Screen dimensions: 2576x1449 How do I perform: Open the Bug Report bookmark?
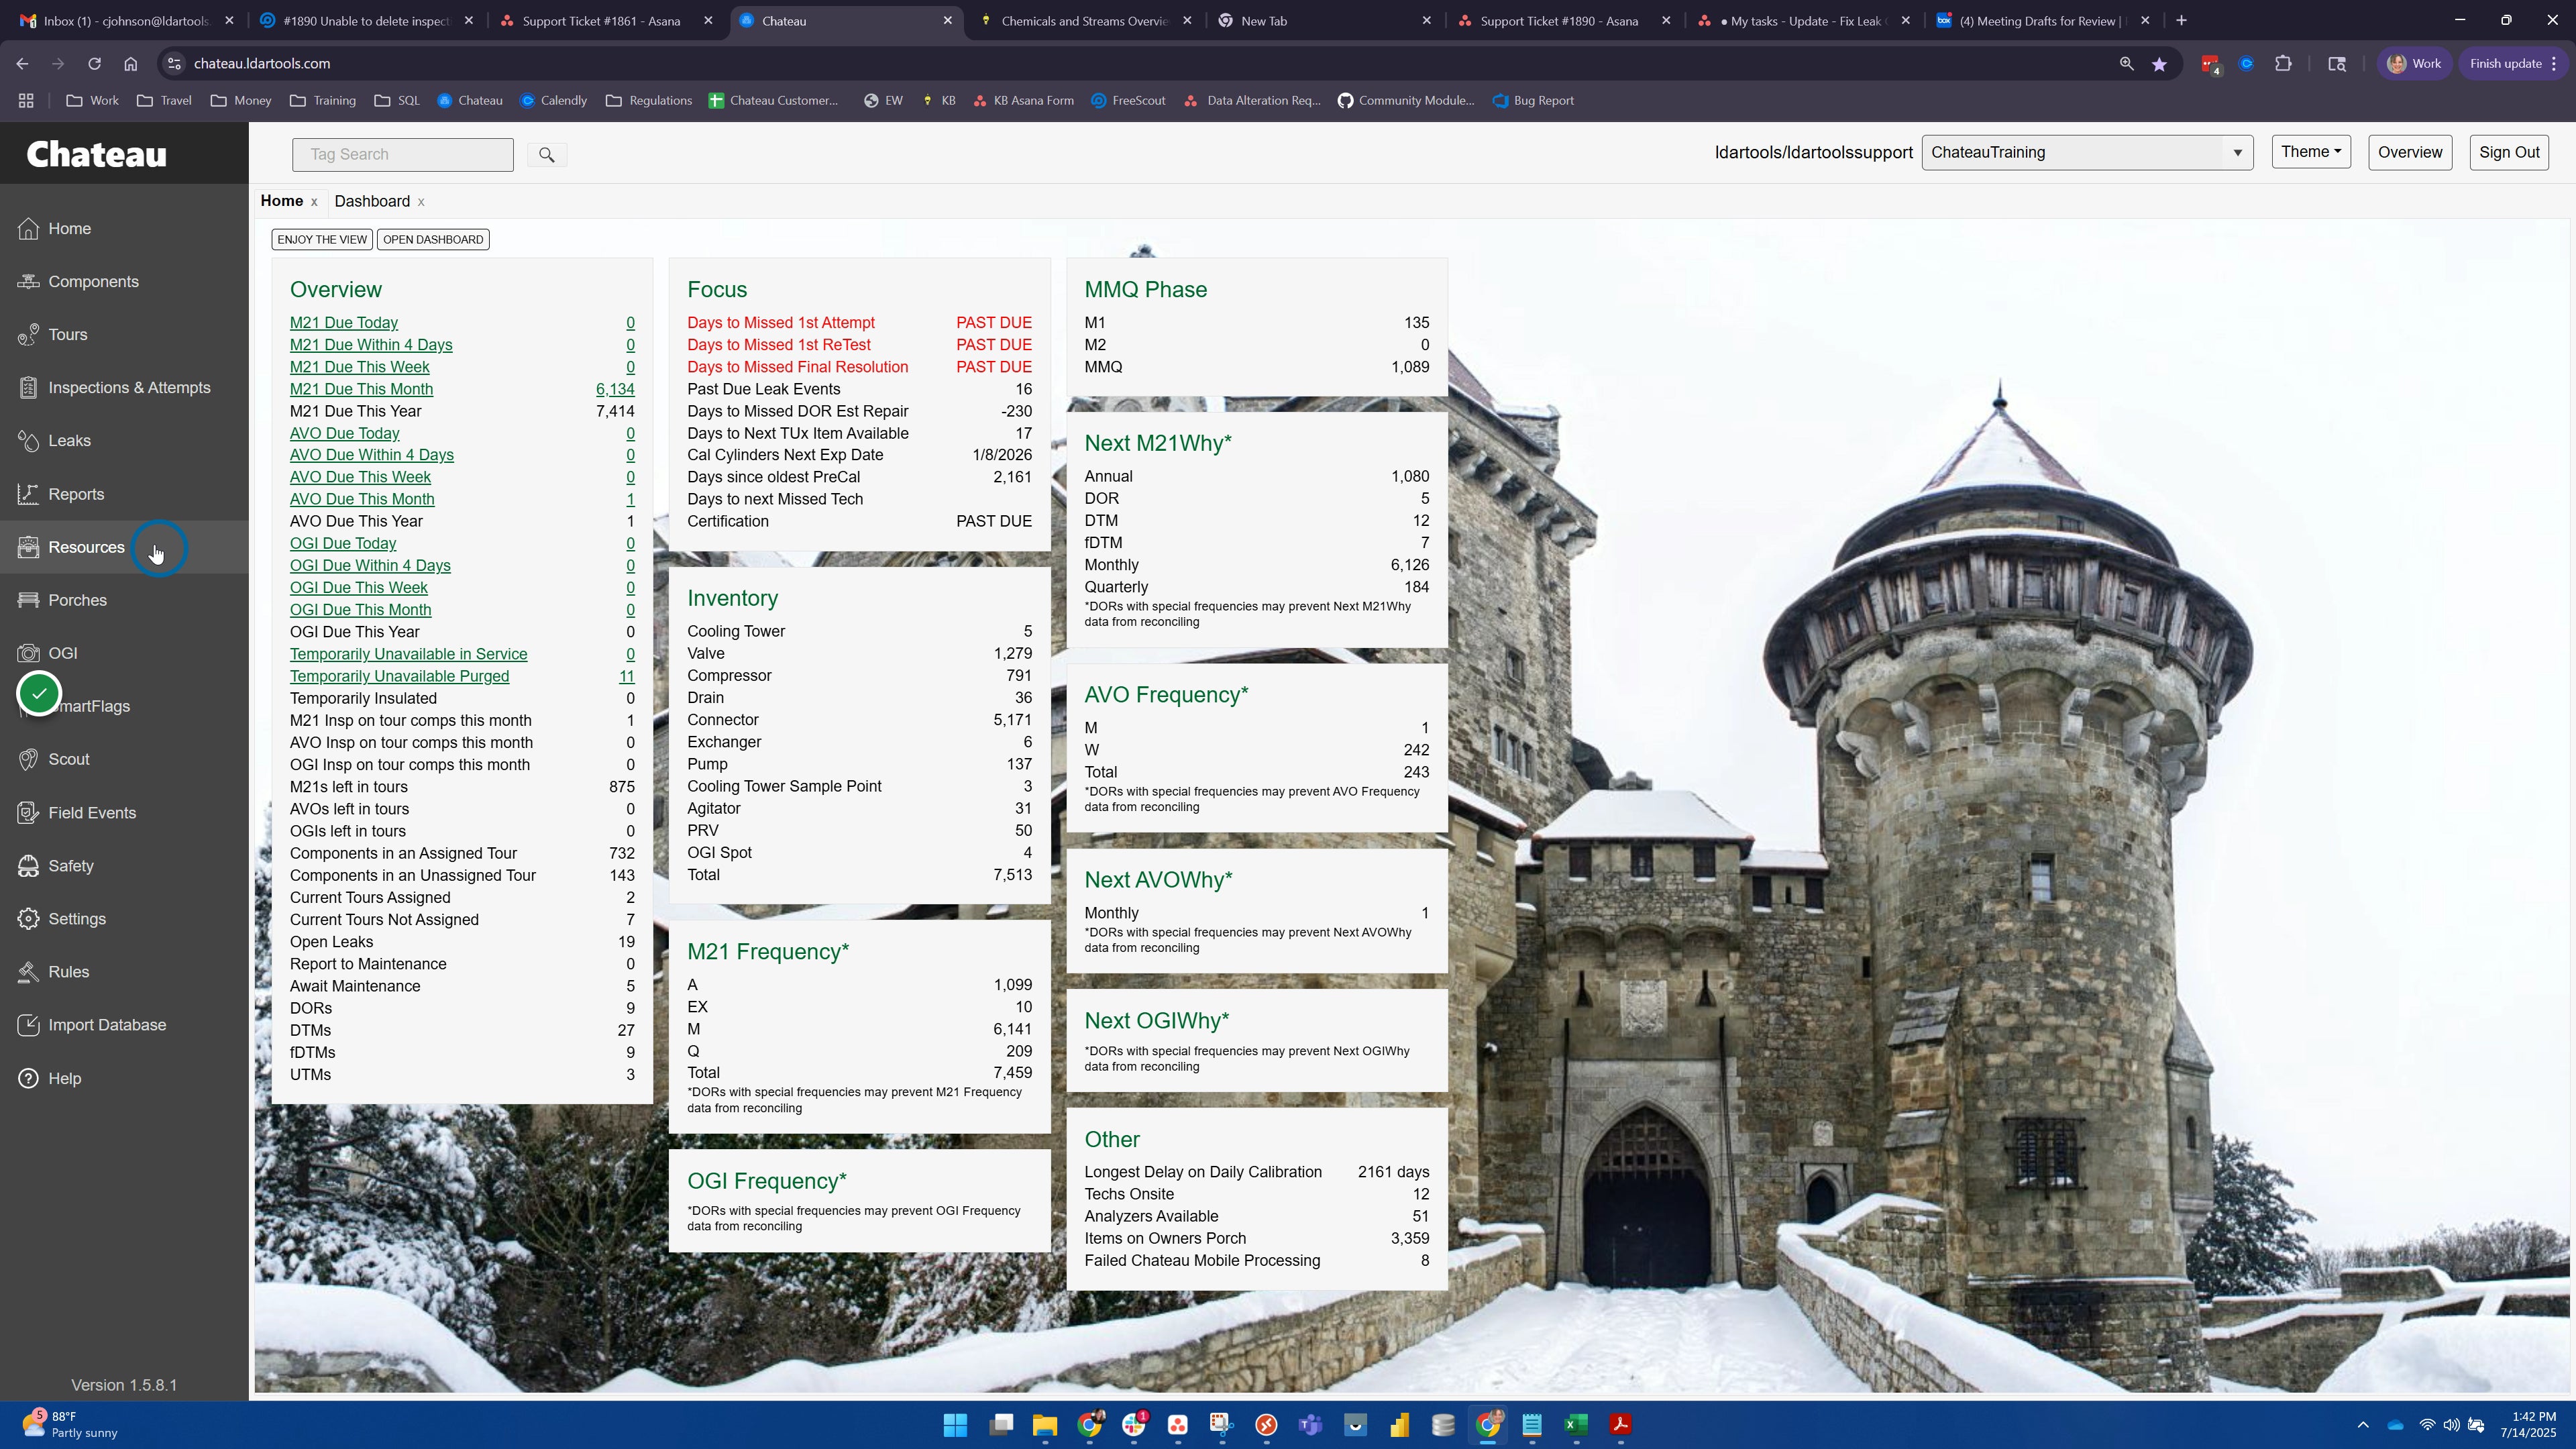(1533, 100)
